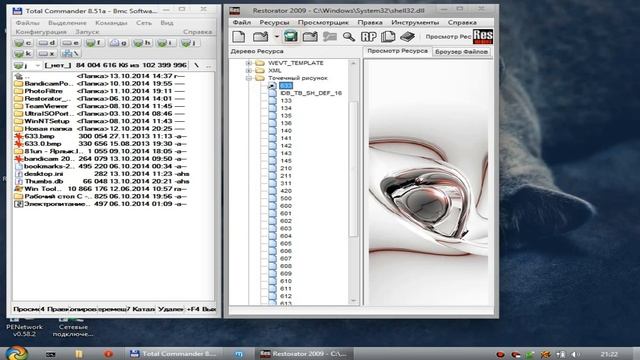The image size is (640, 360).
Task: Switch to Total Commander via the taskbar
Action: [x=173, y=354]
